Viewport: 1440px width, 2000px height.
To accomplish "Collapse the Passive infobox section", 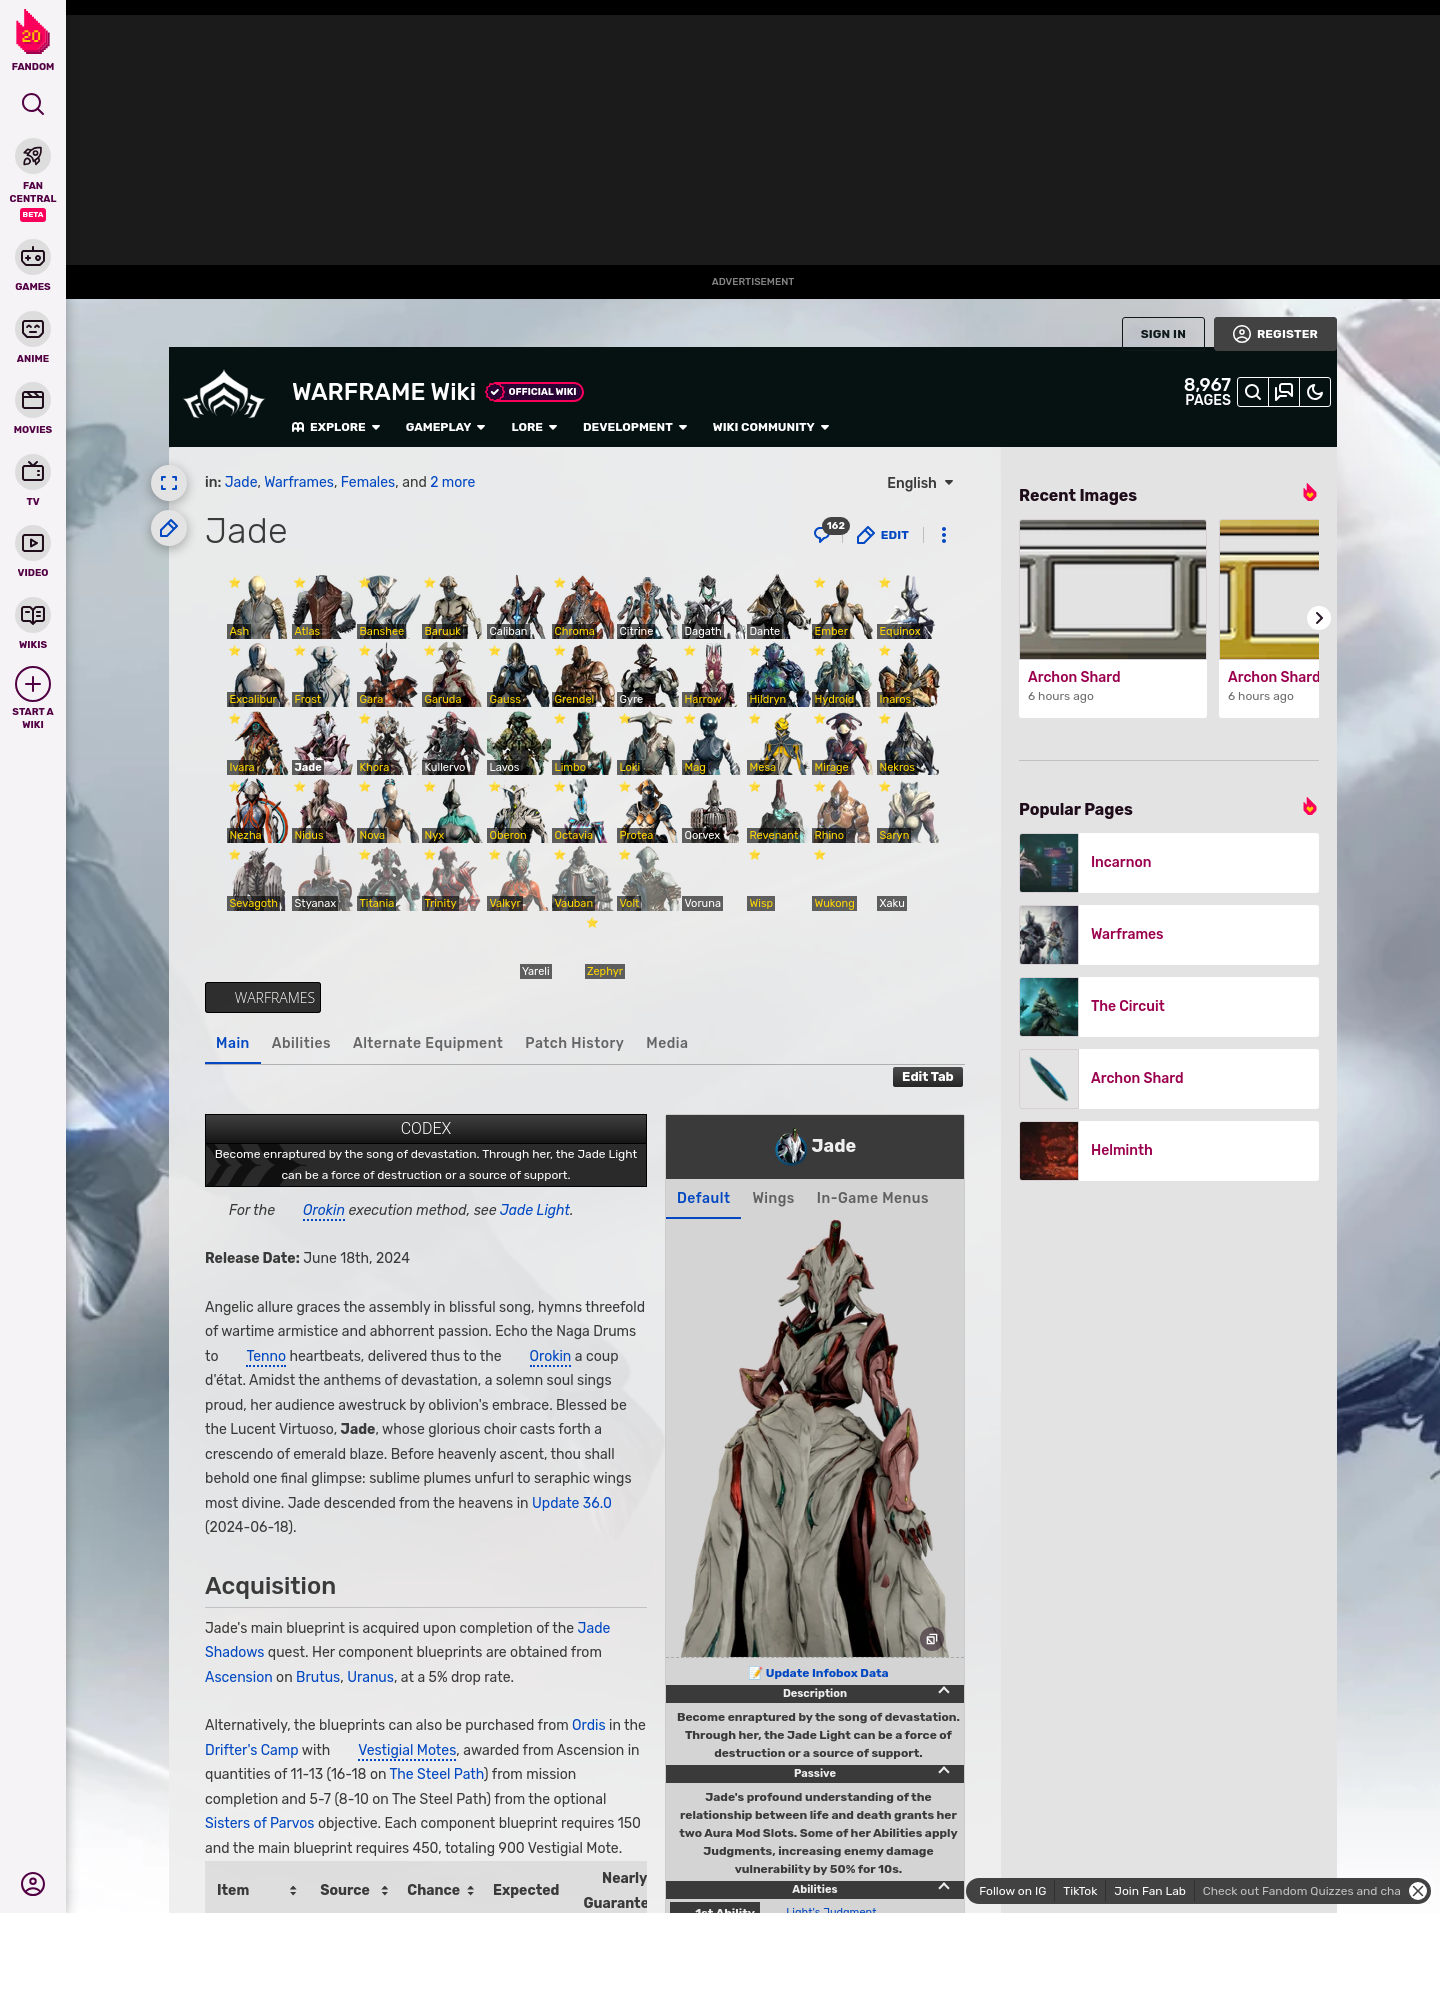I will 944,1770.
